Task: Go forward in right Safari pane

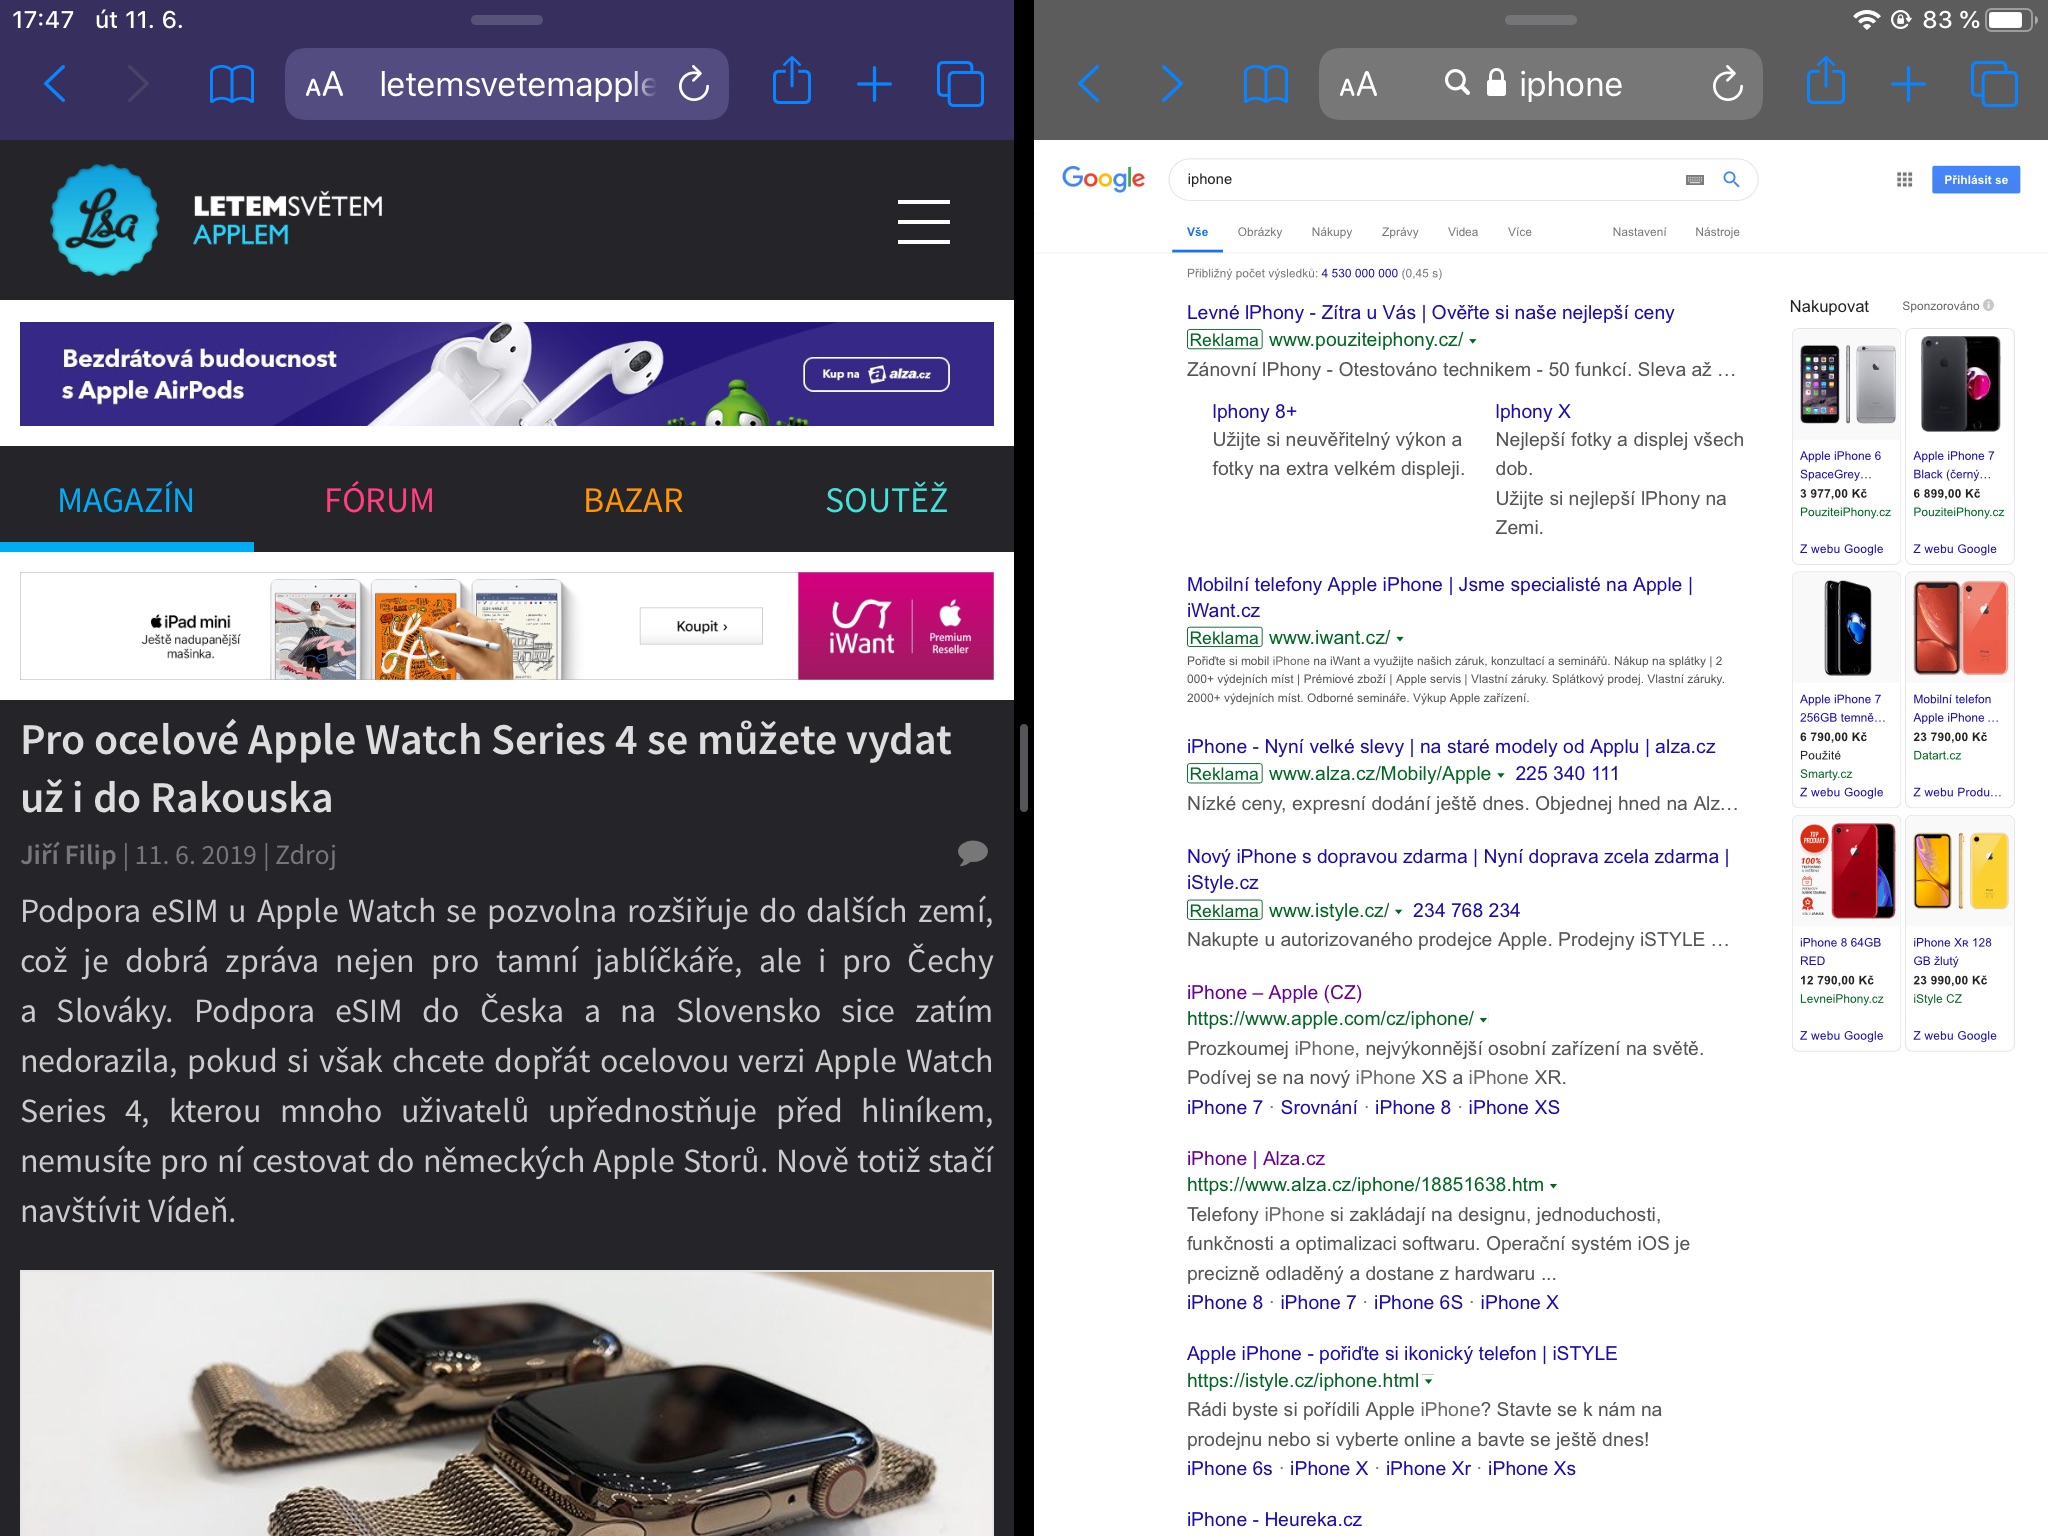Action: [x=1172, y=84]
